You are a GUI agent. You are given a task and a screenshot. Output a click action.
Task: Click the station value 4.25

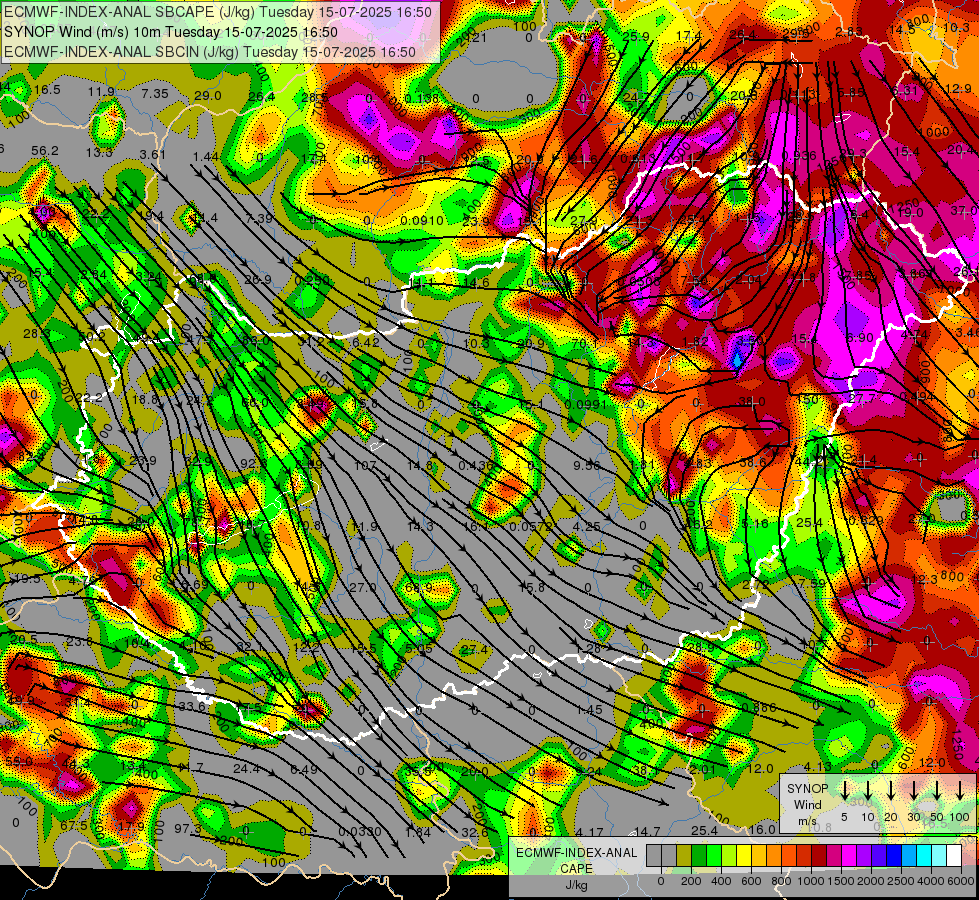pyautogui.click(x=587, y=527)
